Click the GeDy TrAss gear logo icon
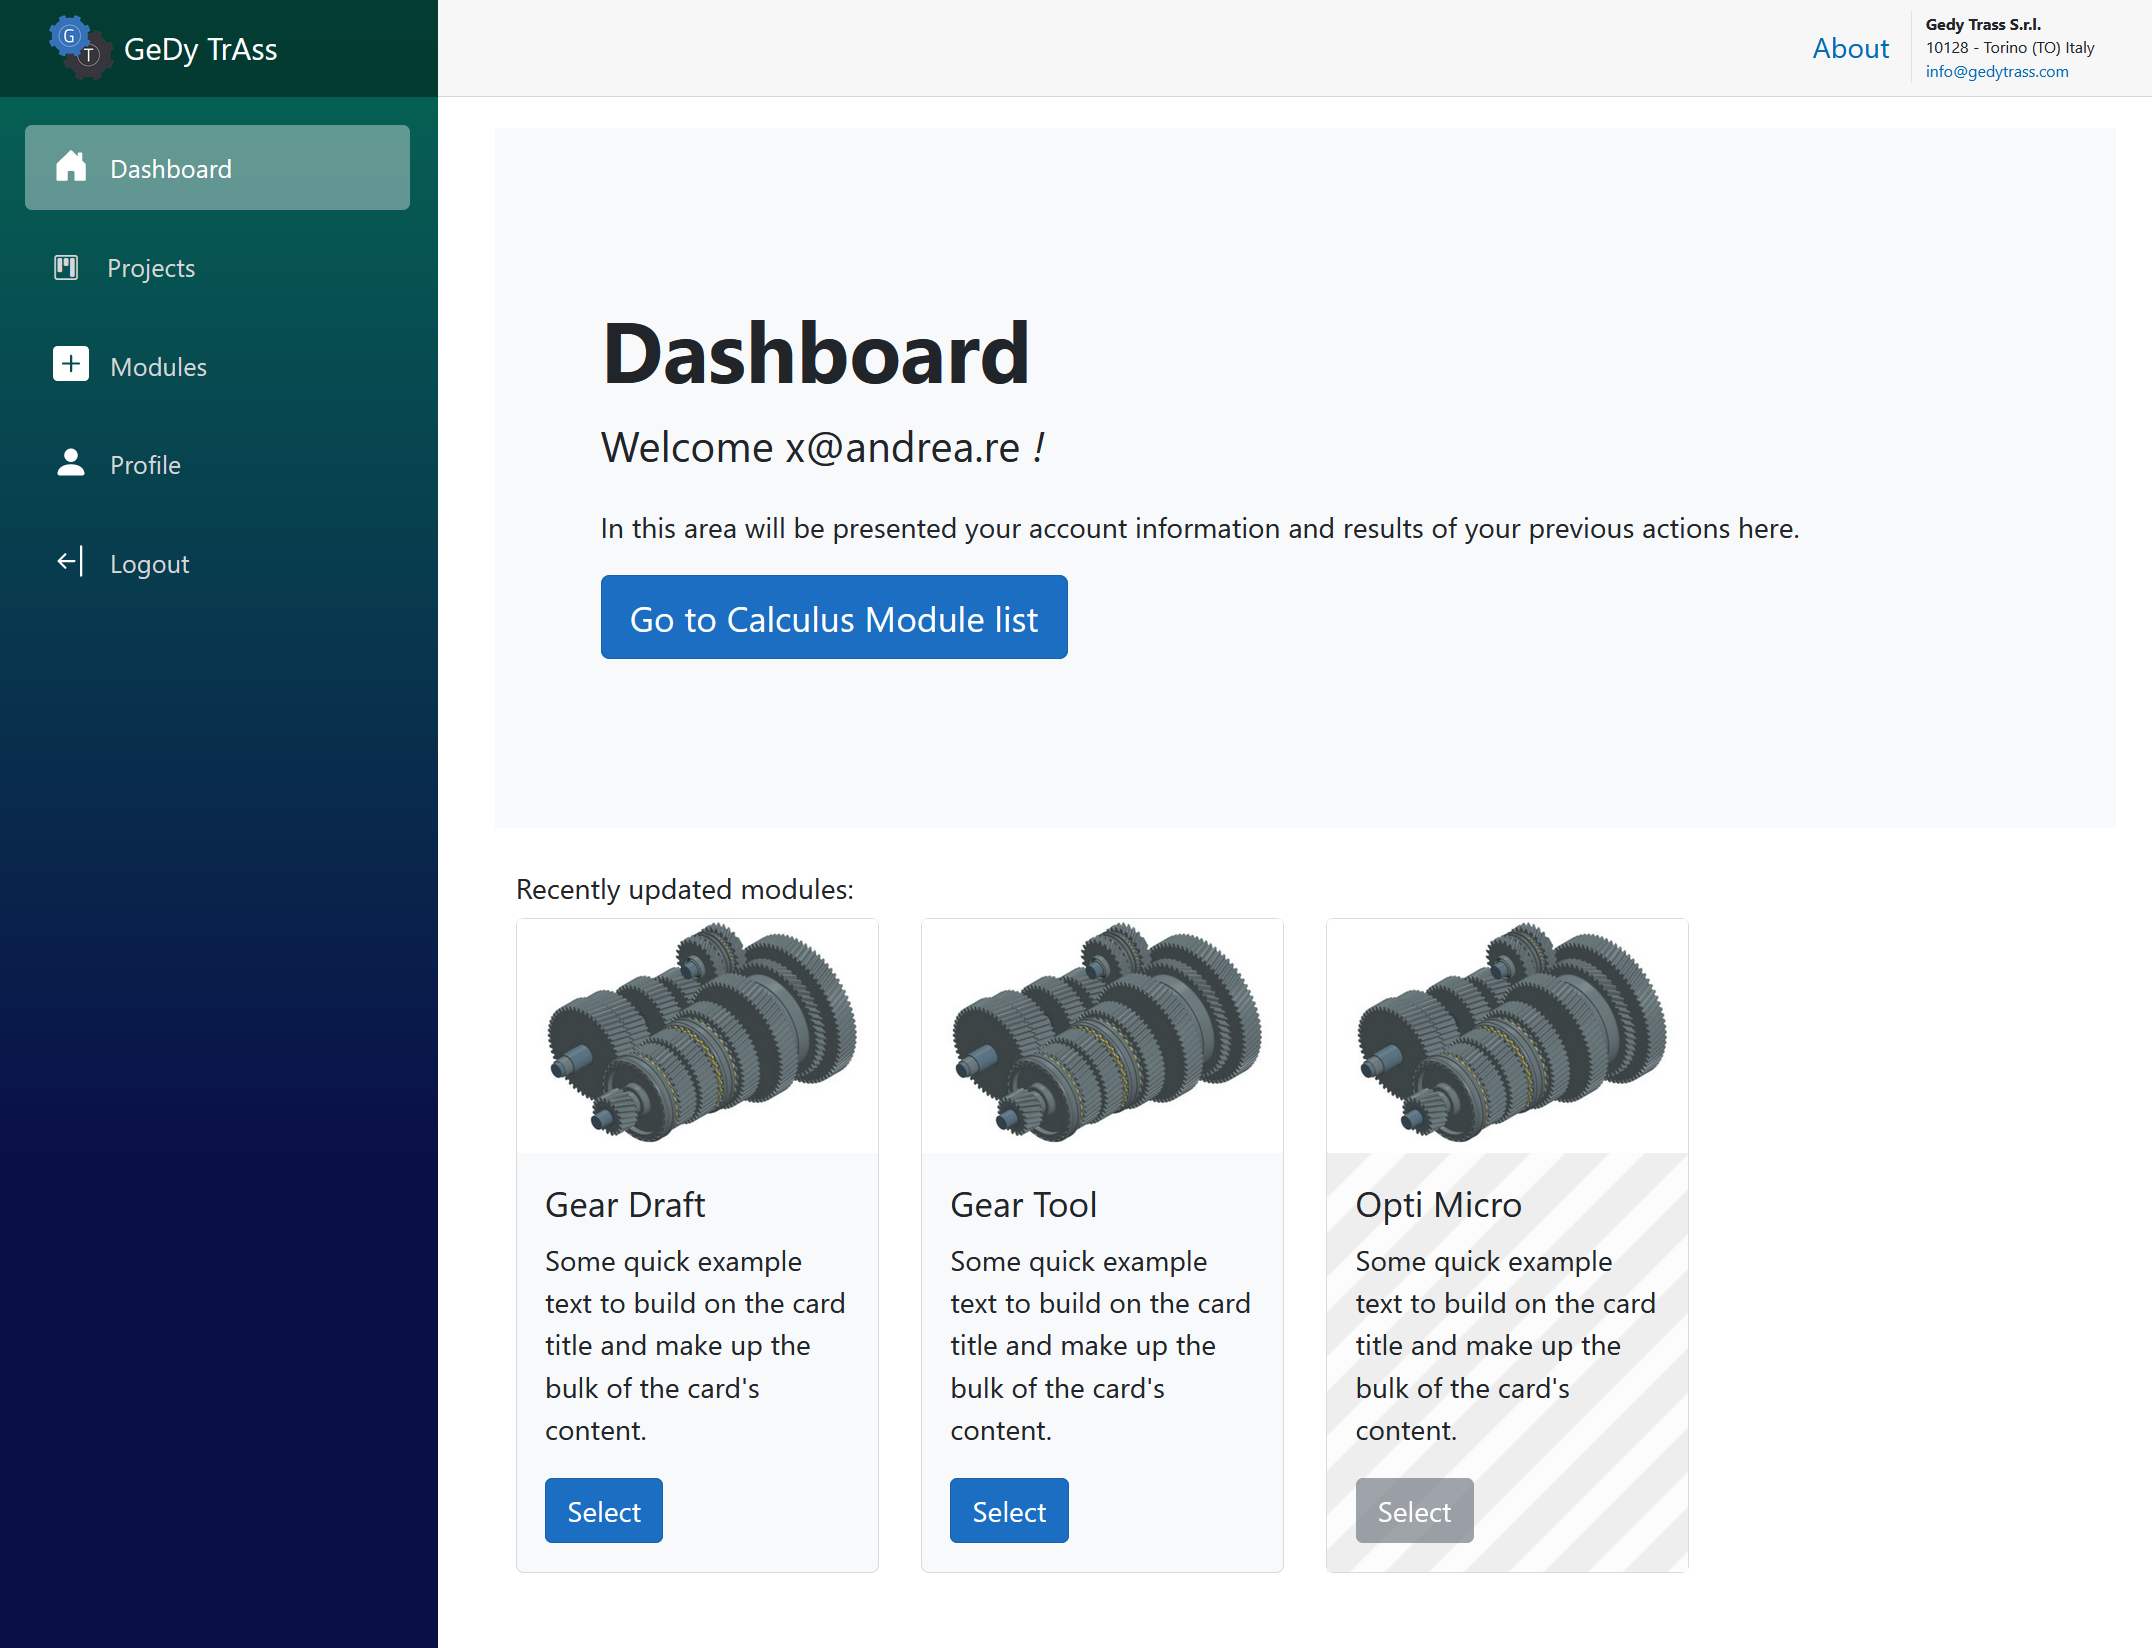This screenshot has width=2152, height=1648. pos(79,47)
